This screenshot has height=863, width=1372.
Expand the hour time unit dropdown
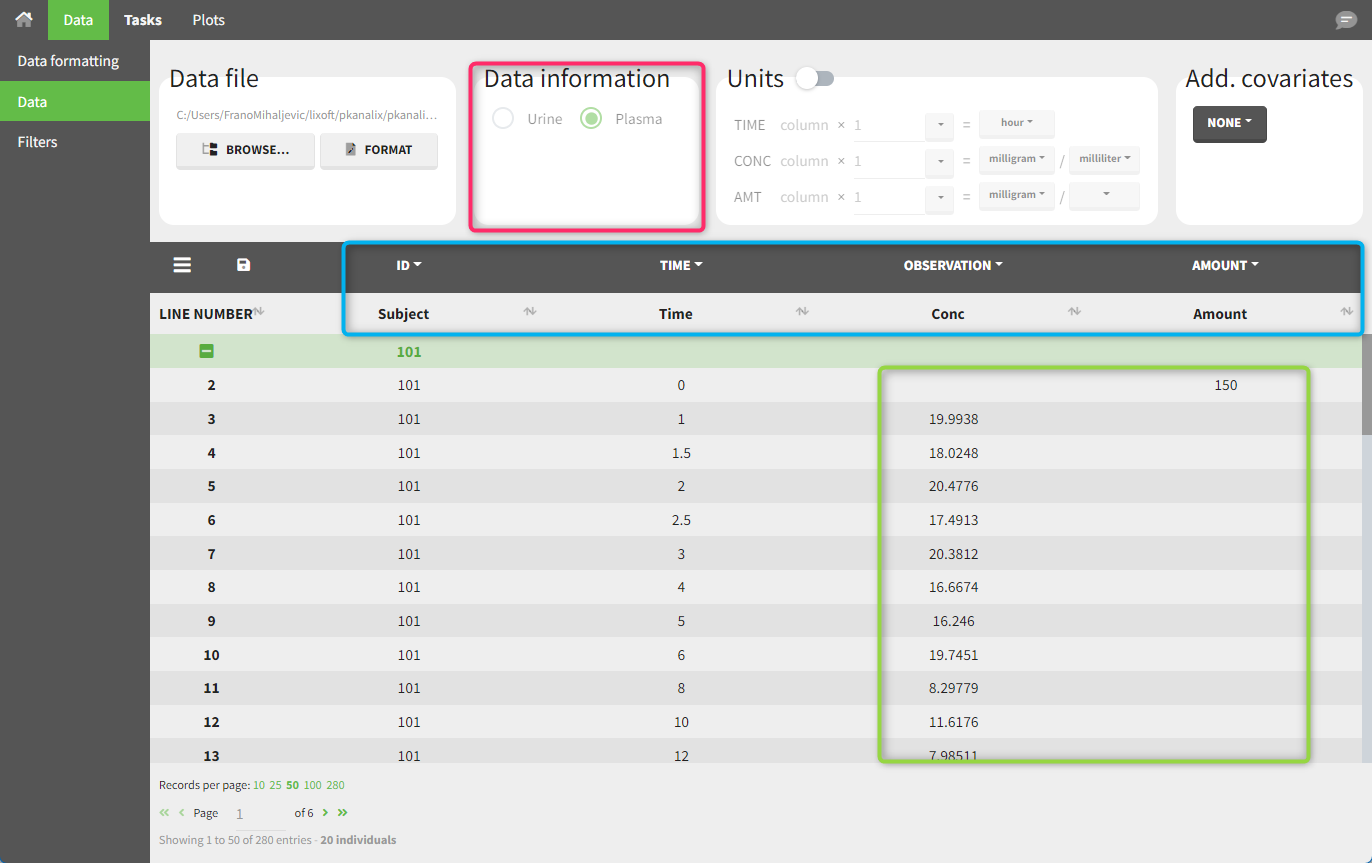point(1016,123)
